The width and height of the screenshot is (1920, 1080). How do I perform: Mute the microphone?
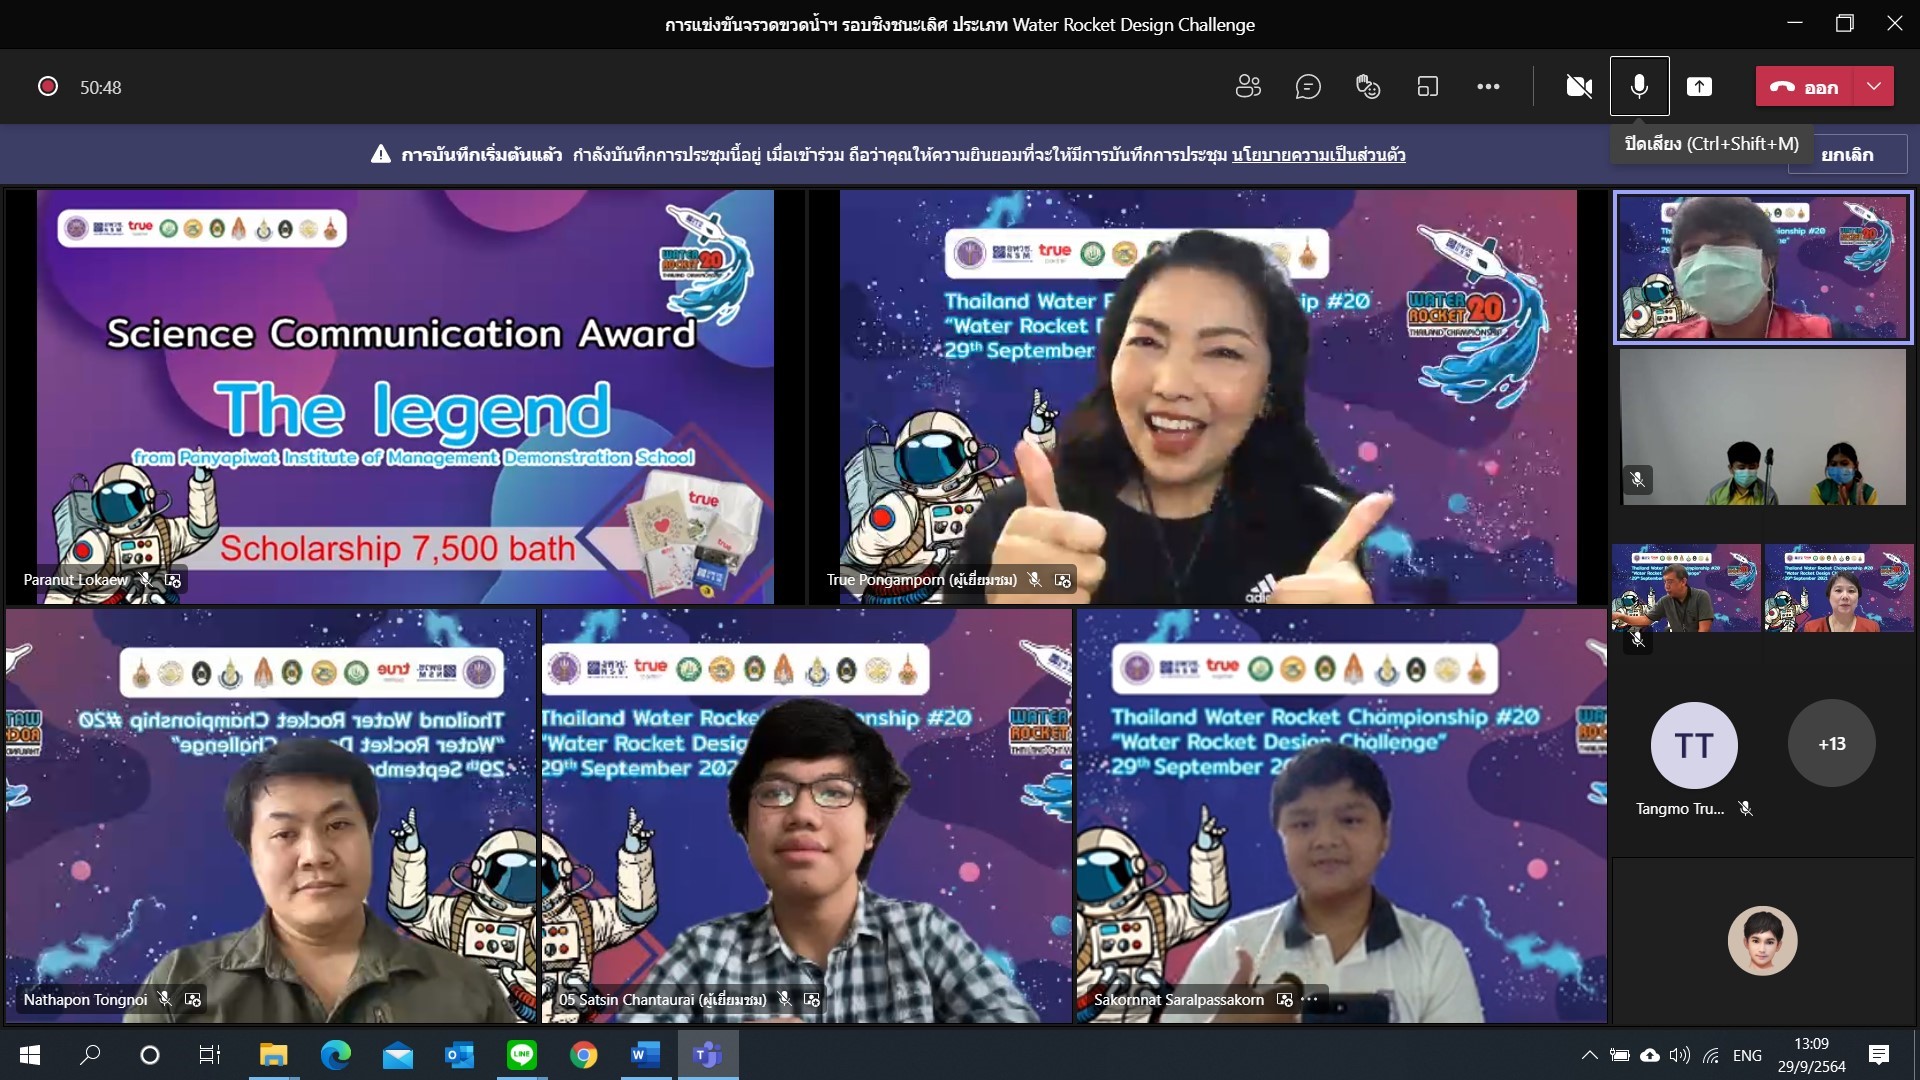(x=1639, y=87)
